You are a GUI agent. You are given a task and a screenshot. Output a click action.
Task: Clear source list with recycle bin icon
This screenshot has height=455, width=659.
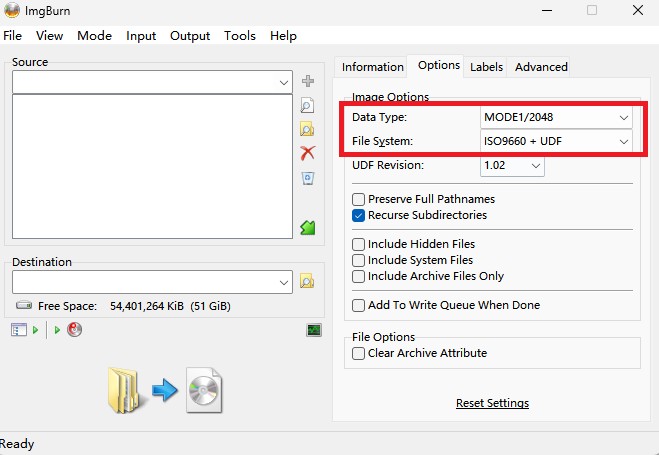point(308,178)
